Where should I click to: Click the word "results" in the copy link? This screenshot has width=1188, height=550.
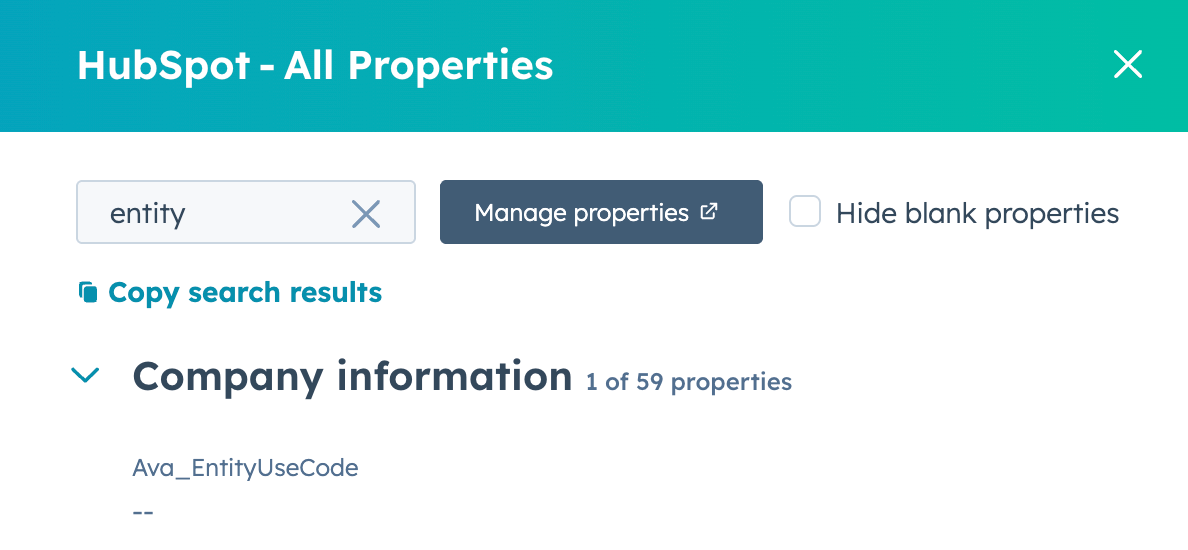tap(336, 293)
